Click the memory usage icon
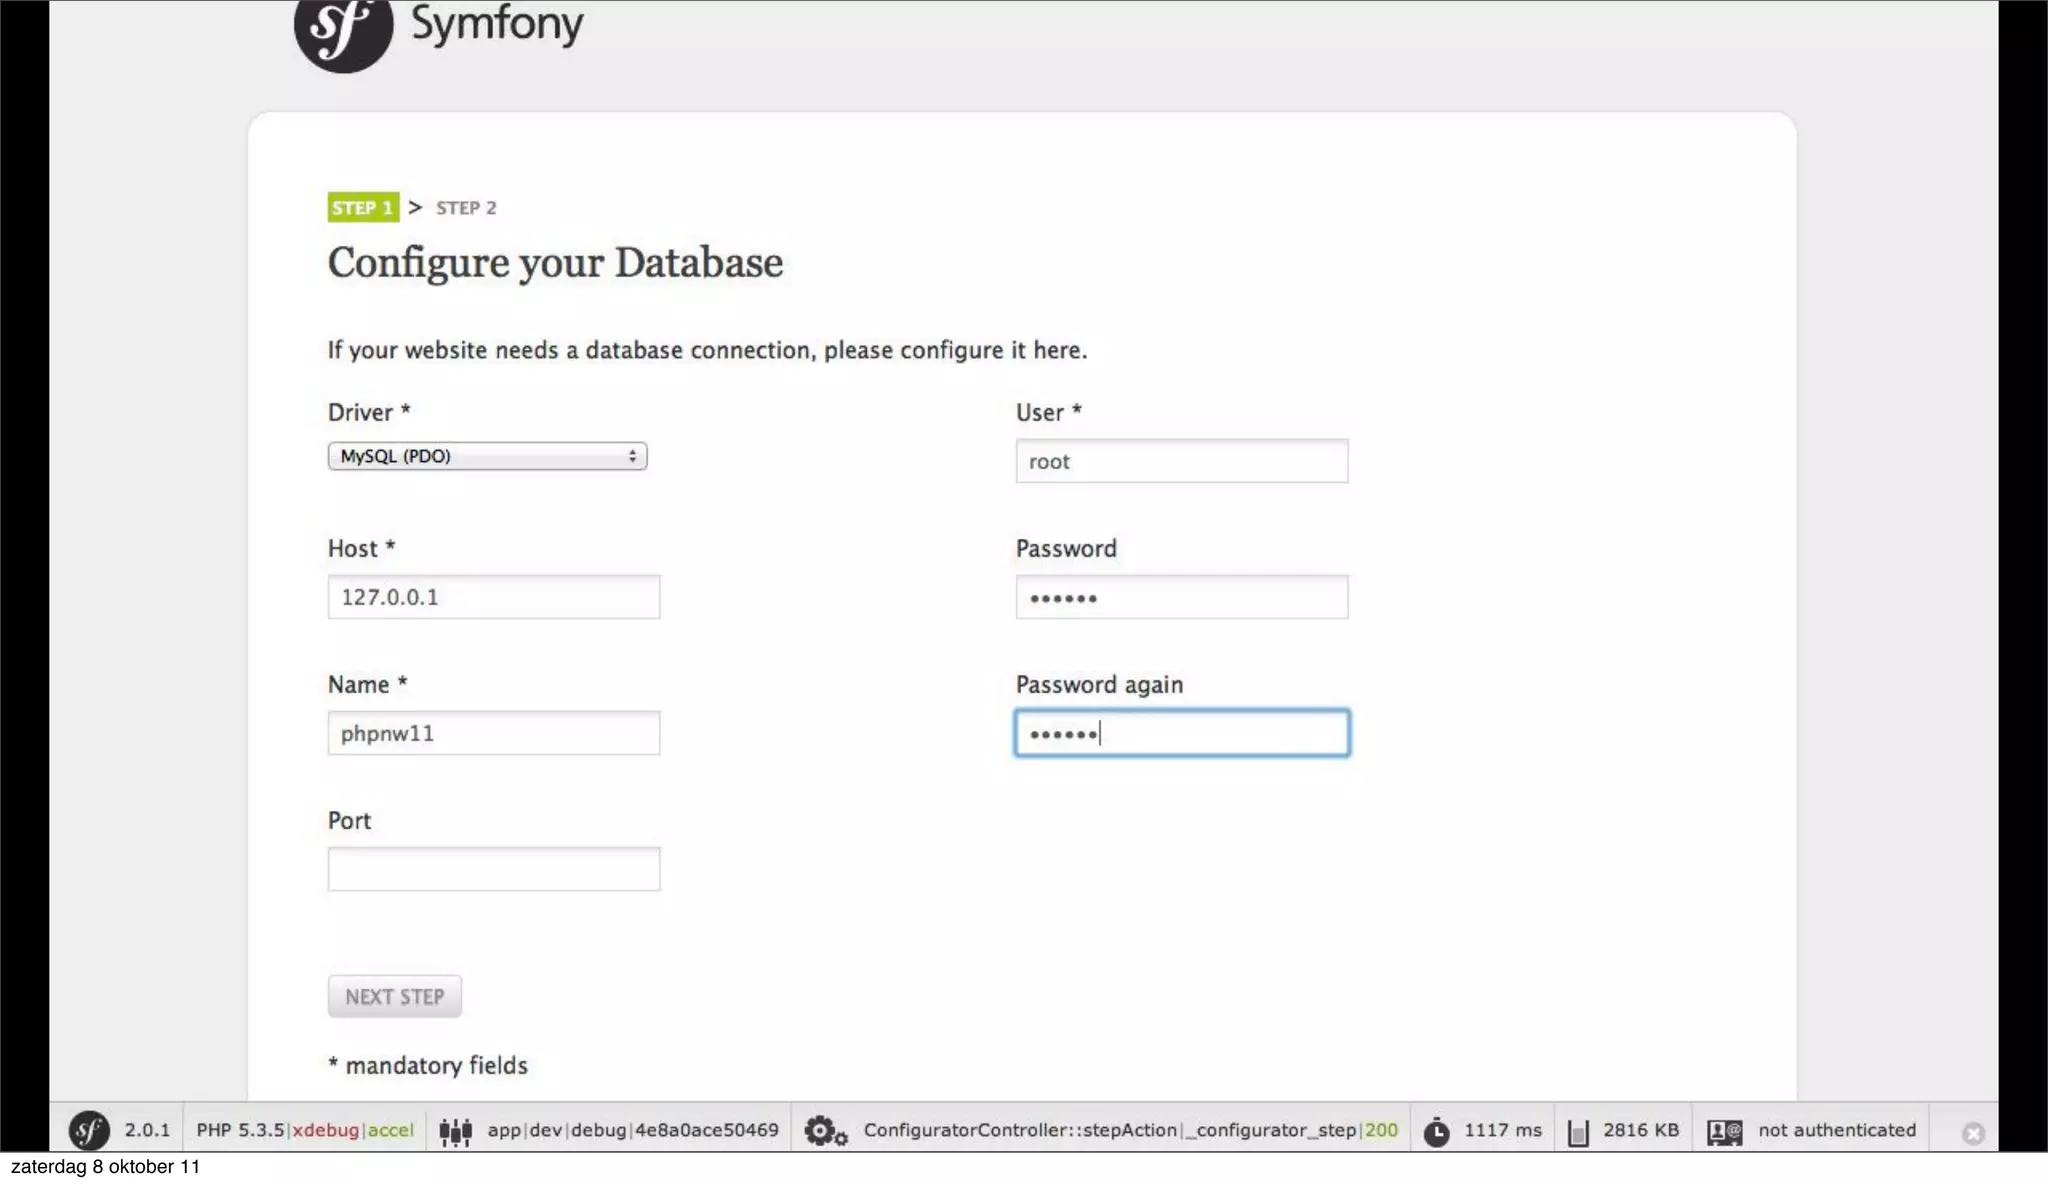The width and height of the screenshot is (2048, 1184). pos(1578,1132)
